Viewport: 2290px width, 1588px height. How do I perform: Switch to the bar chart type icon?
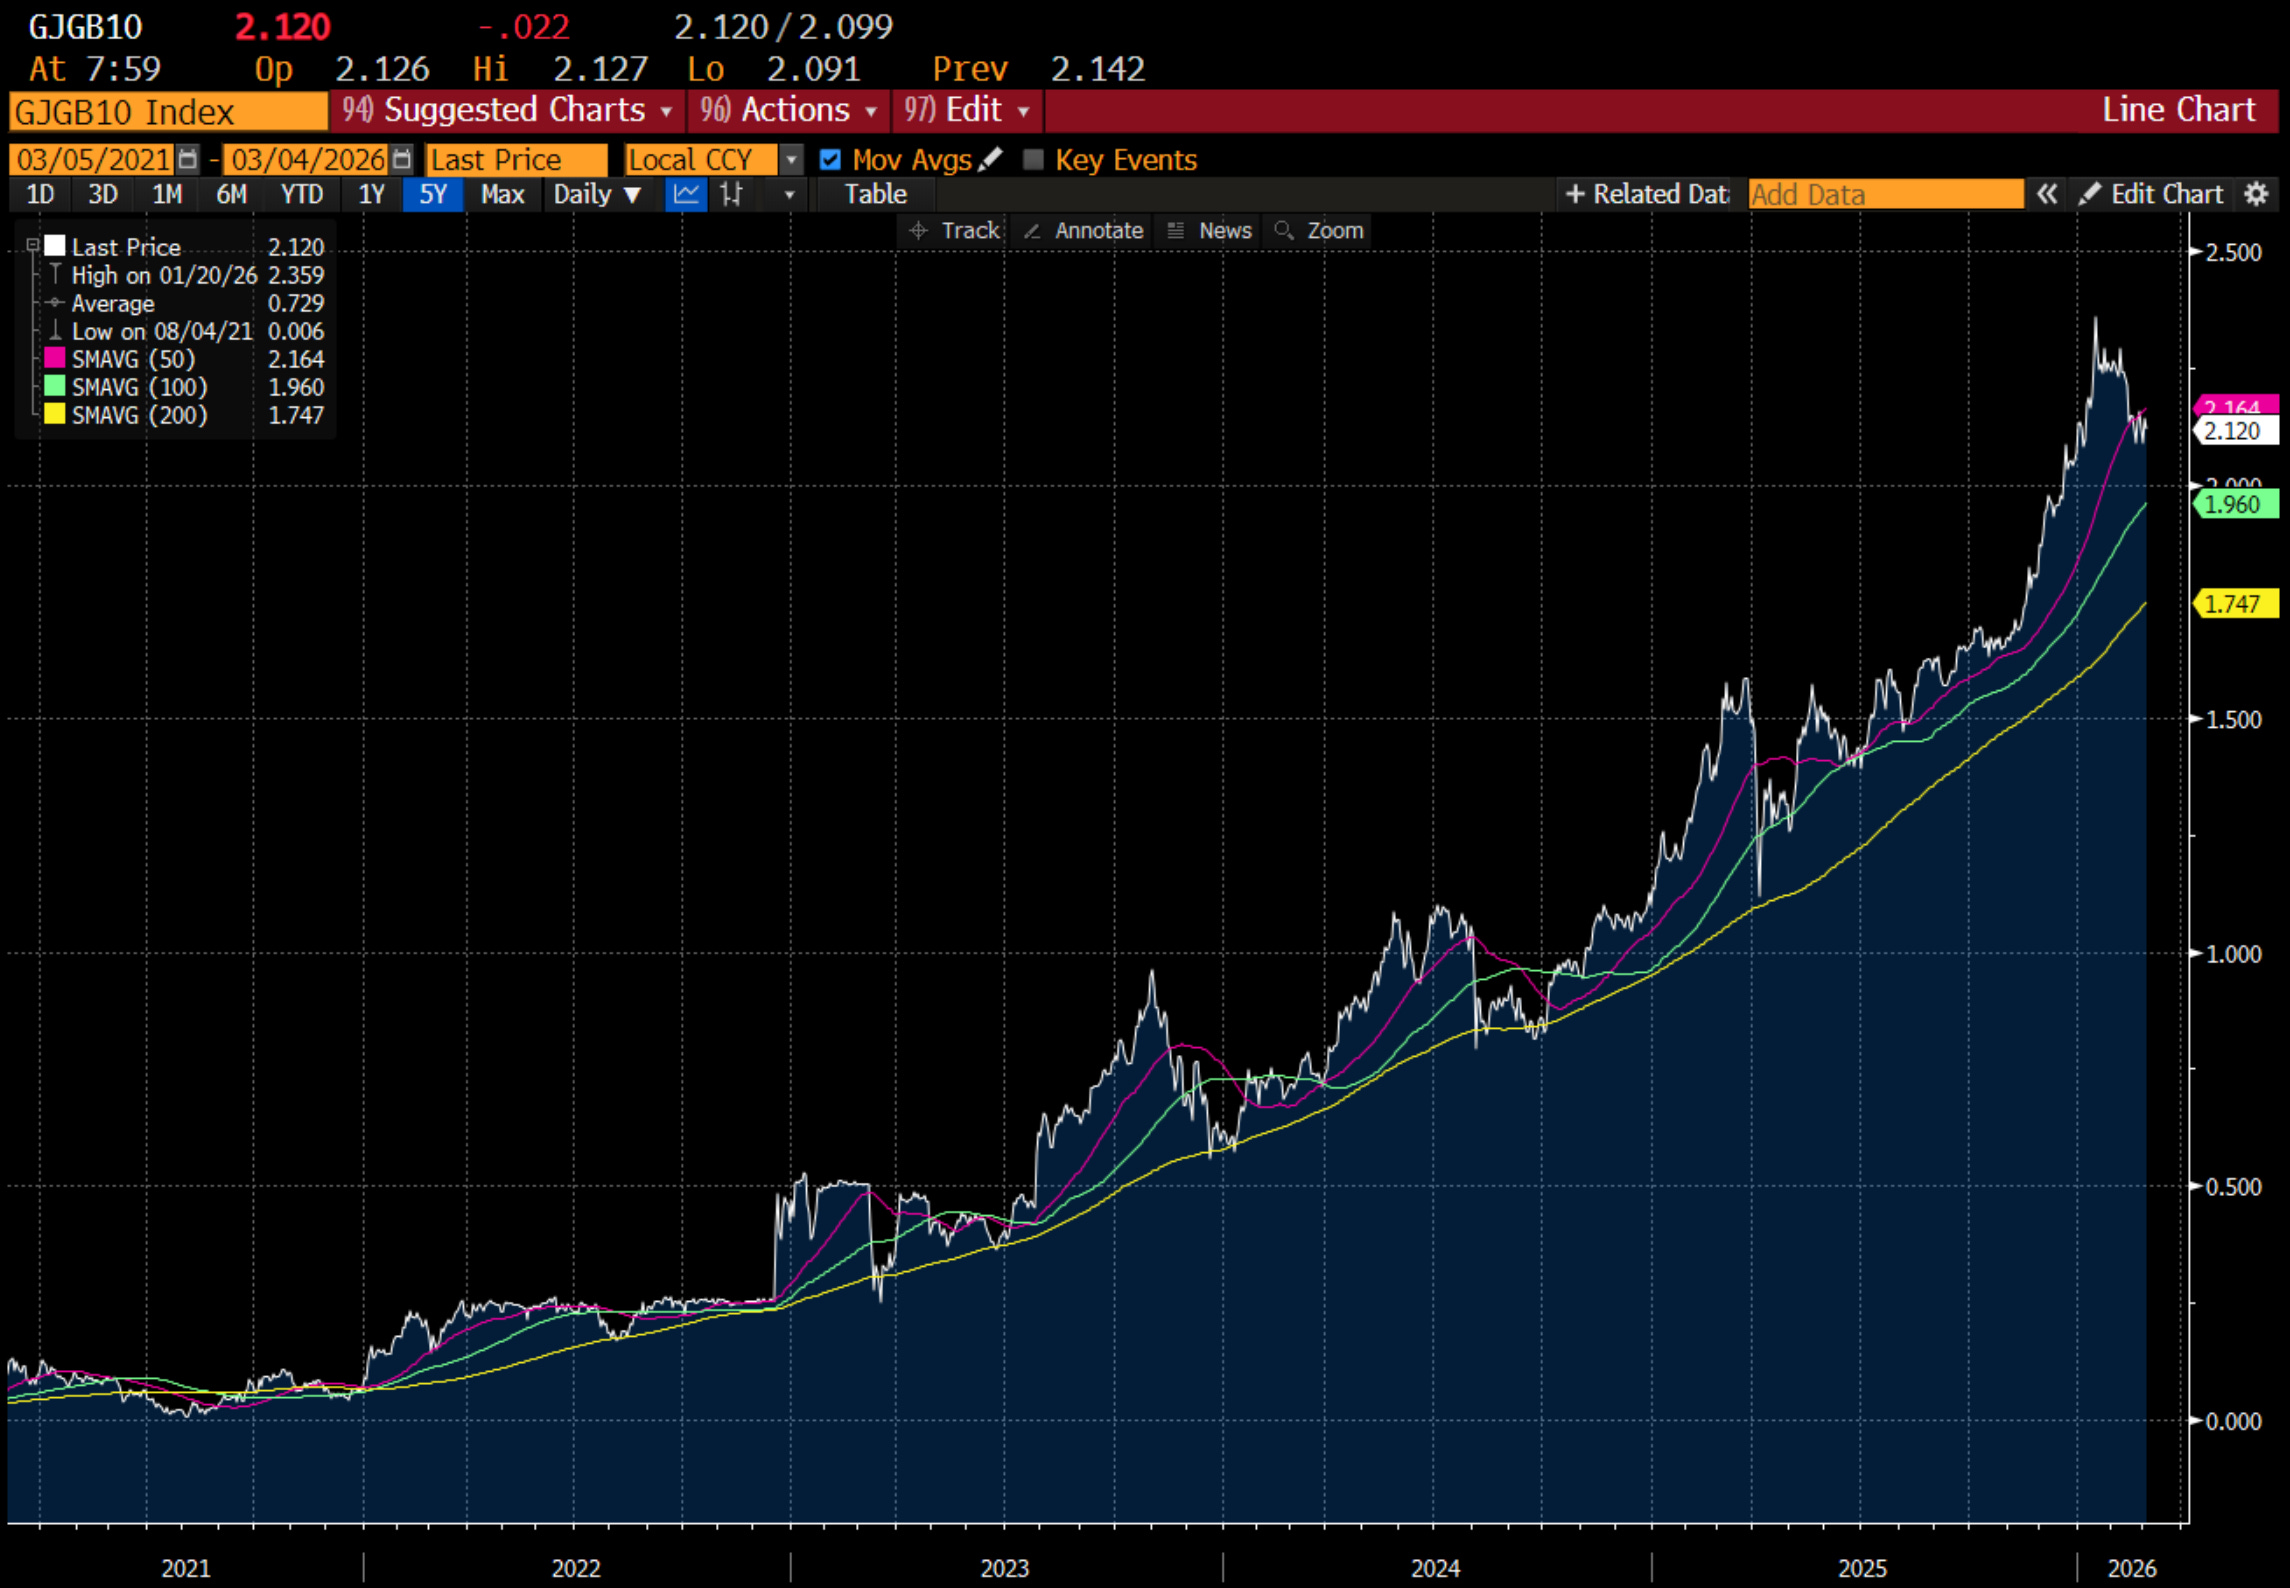[732, 194]
